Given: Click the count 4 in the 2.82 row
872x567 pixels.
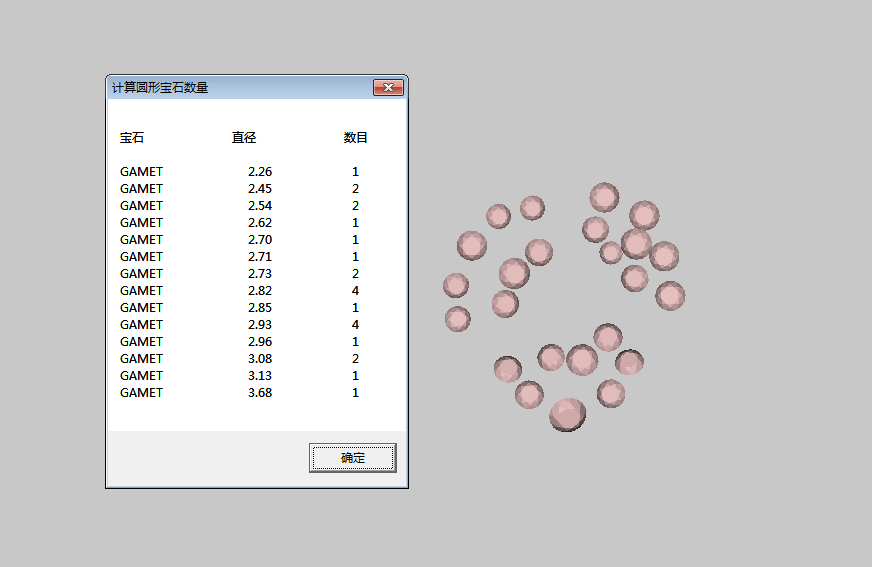Looking at the screenshot, I should tap(355, 291).
